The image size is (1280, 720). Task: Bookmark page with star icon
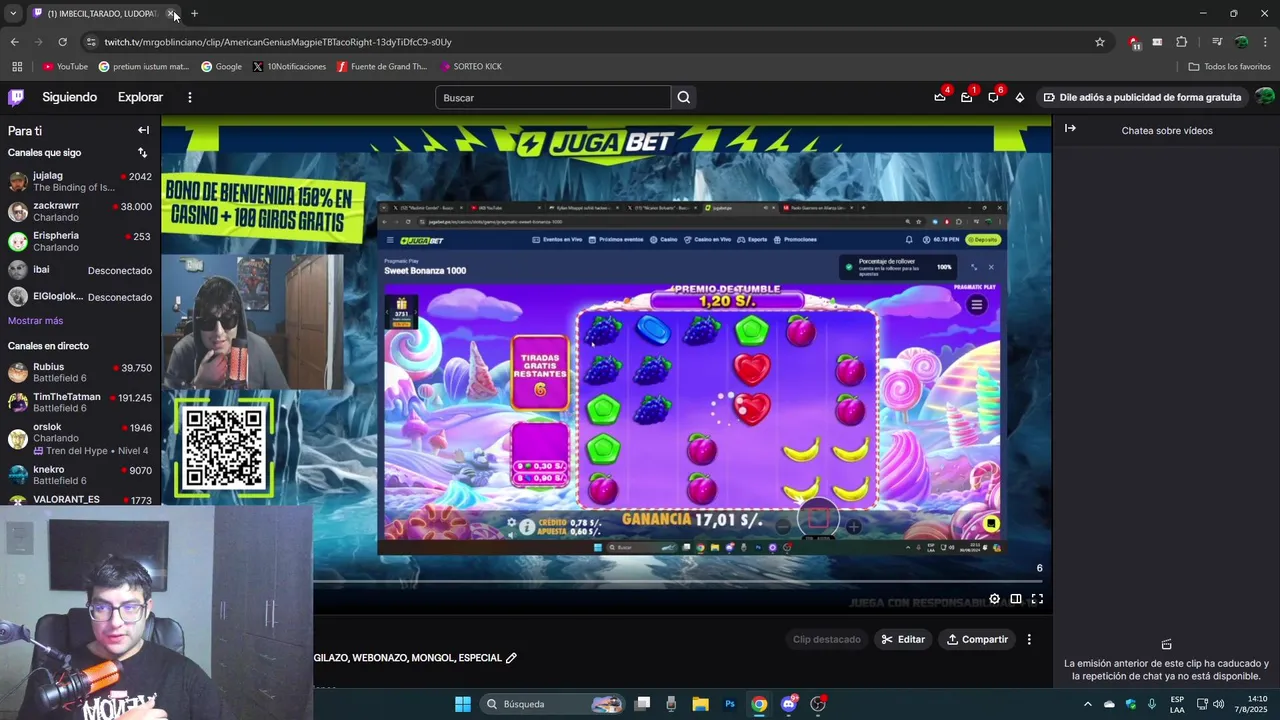(1100, 42)
